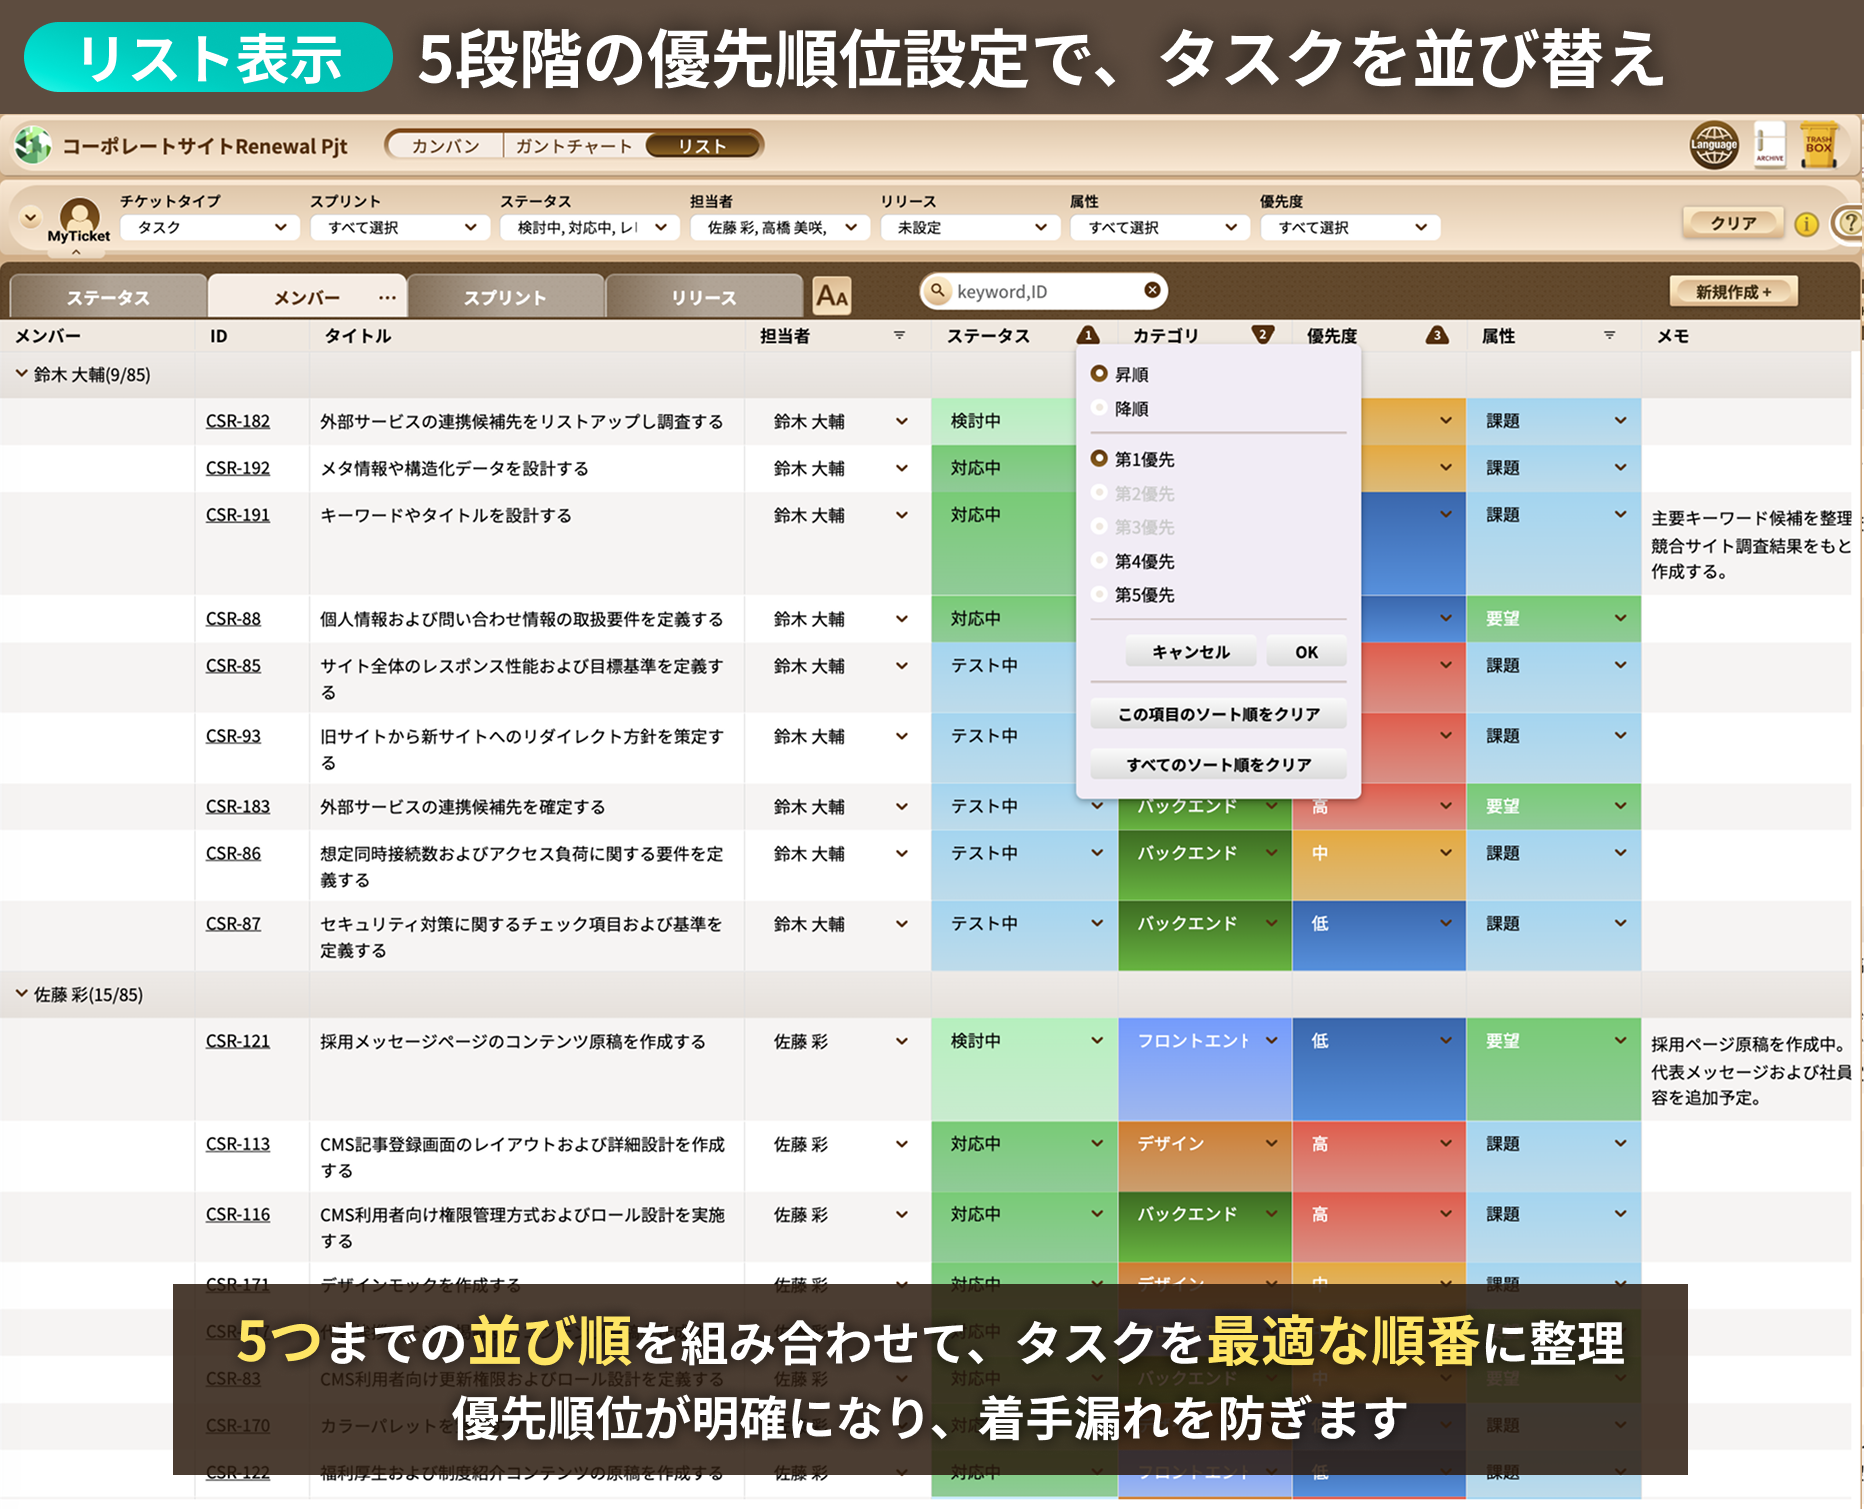The image size is (1864, 1509).
Task: Open the Archive icon
Action: pyautogui.click(x=1770, y=146)
